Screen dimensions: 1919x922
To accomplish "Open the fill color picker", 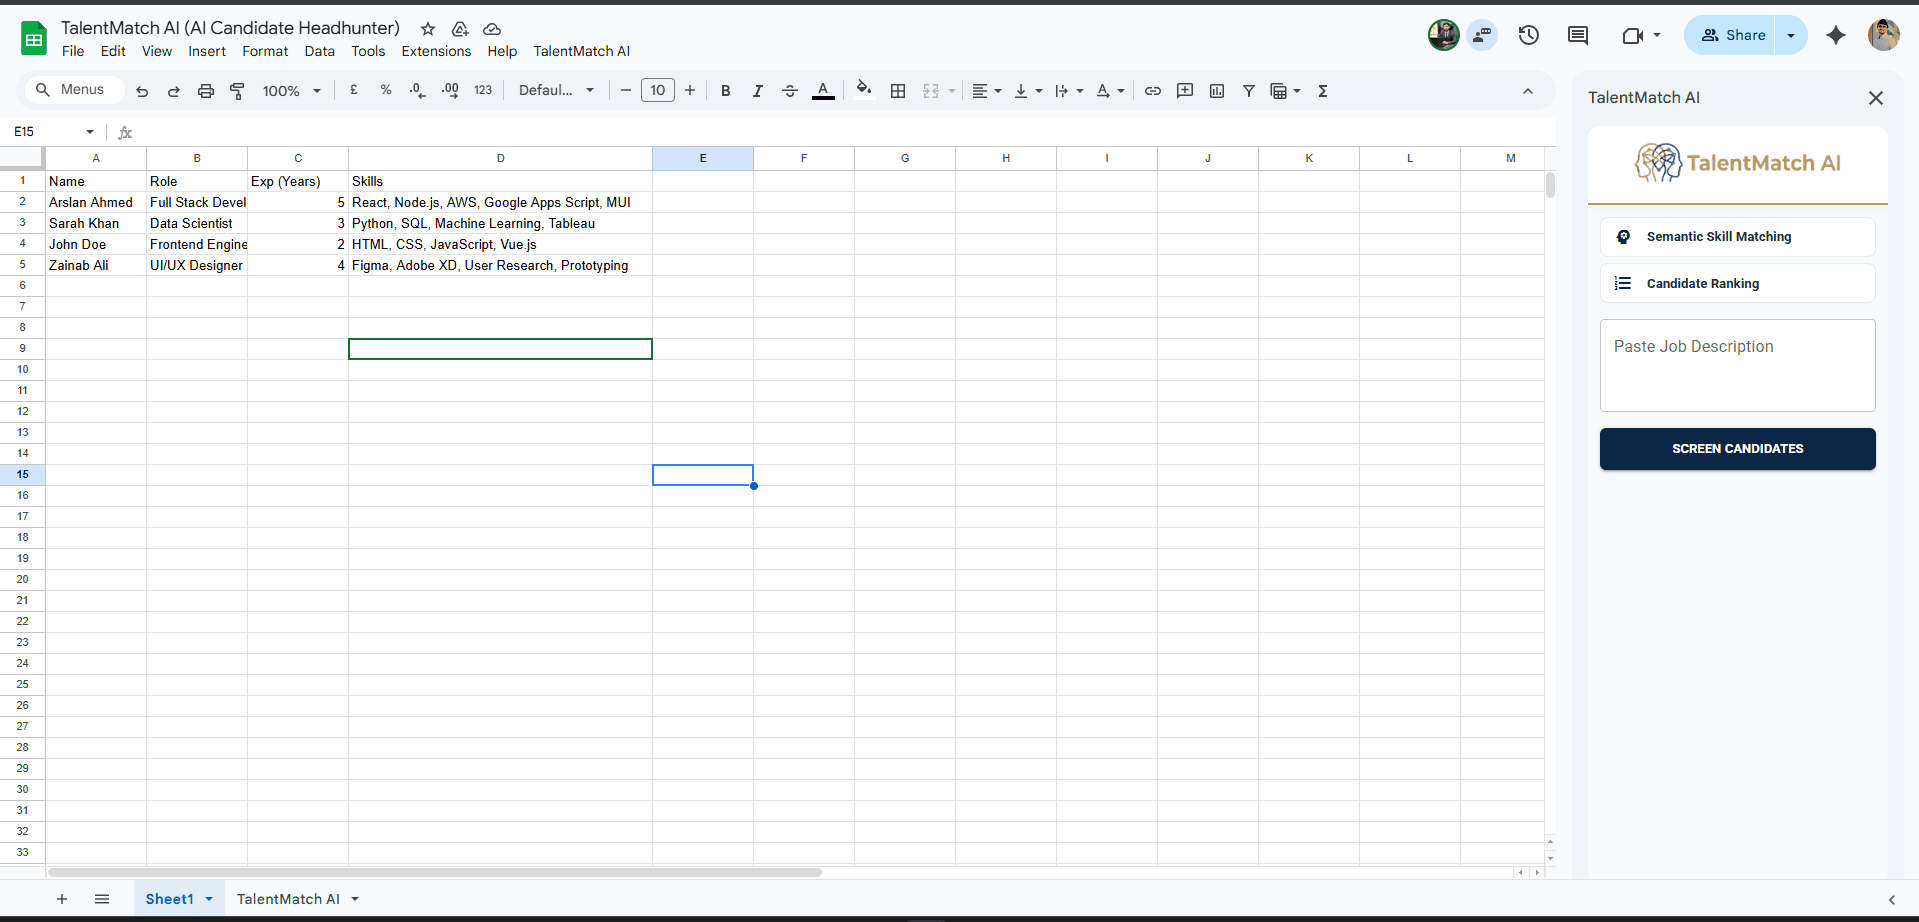I will coord(864,90).
